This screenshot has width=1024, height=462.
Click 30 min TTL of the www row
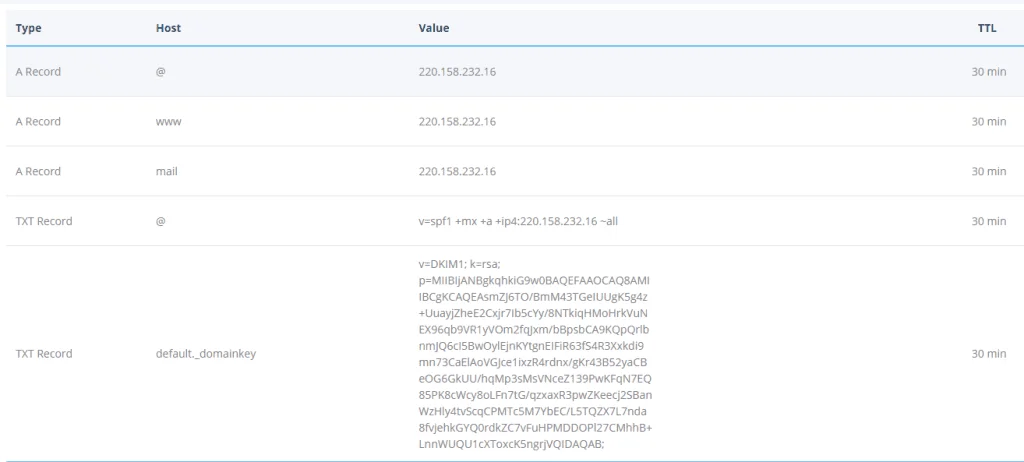[x=989, y=122]
